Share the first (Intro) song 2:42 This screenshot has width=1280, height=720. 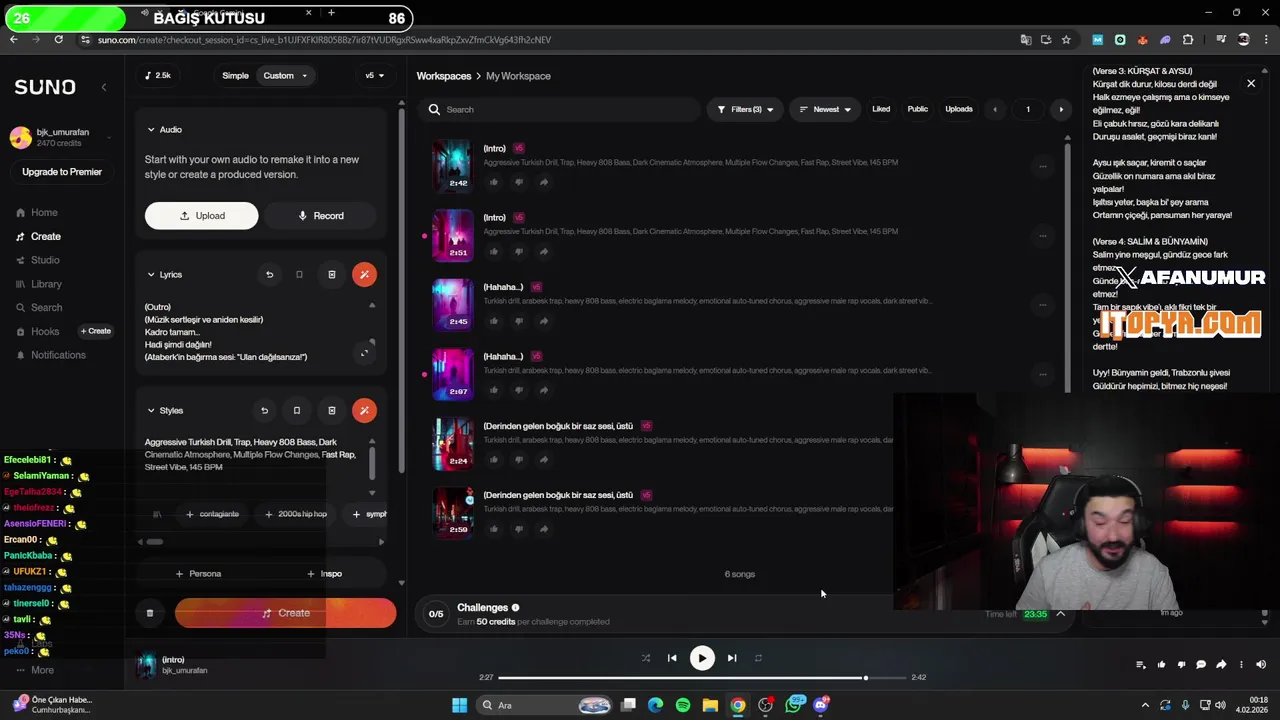click(543, 182)
